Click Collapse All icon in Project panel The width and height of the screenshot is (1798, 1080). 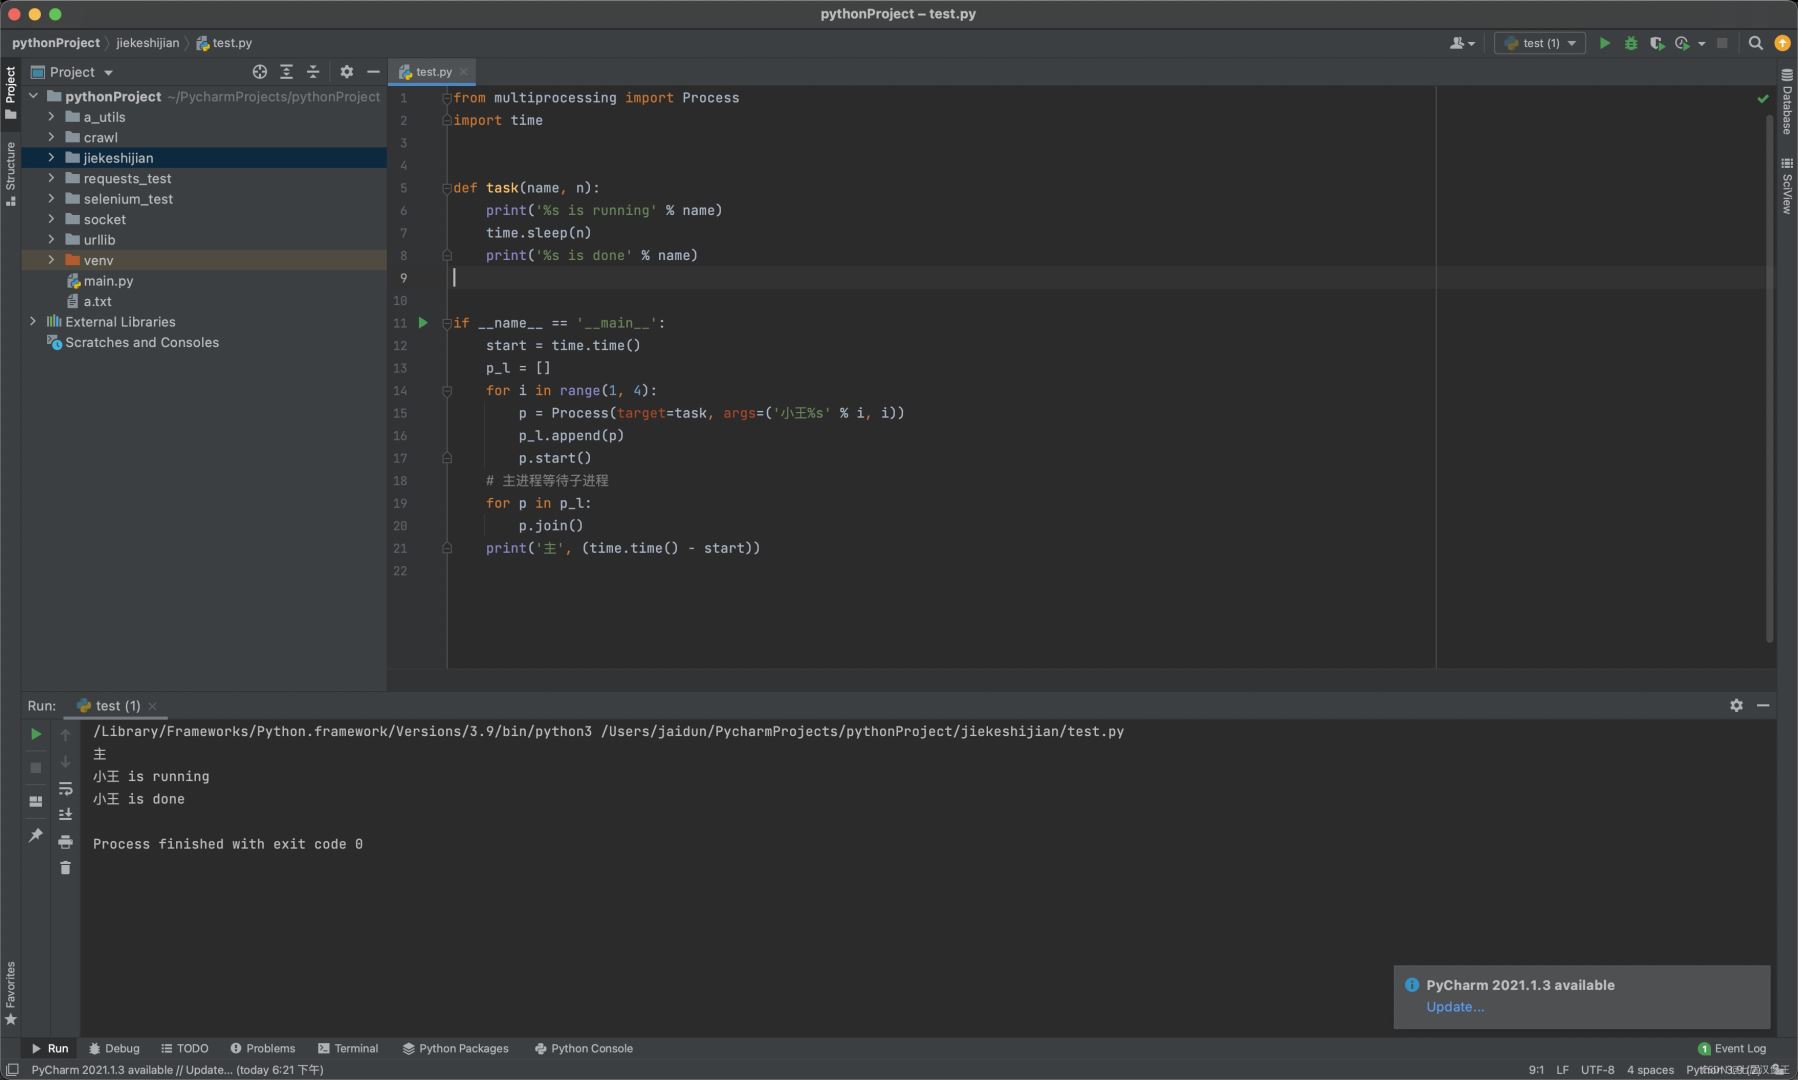[x=313, y=72]
